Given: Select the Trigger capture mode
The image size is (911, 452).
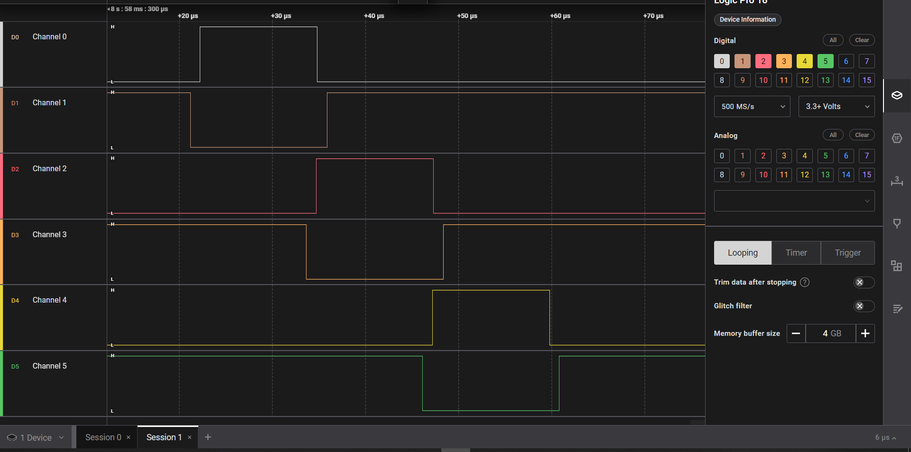Looking at the screenshot, I should 848,253.
